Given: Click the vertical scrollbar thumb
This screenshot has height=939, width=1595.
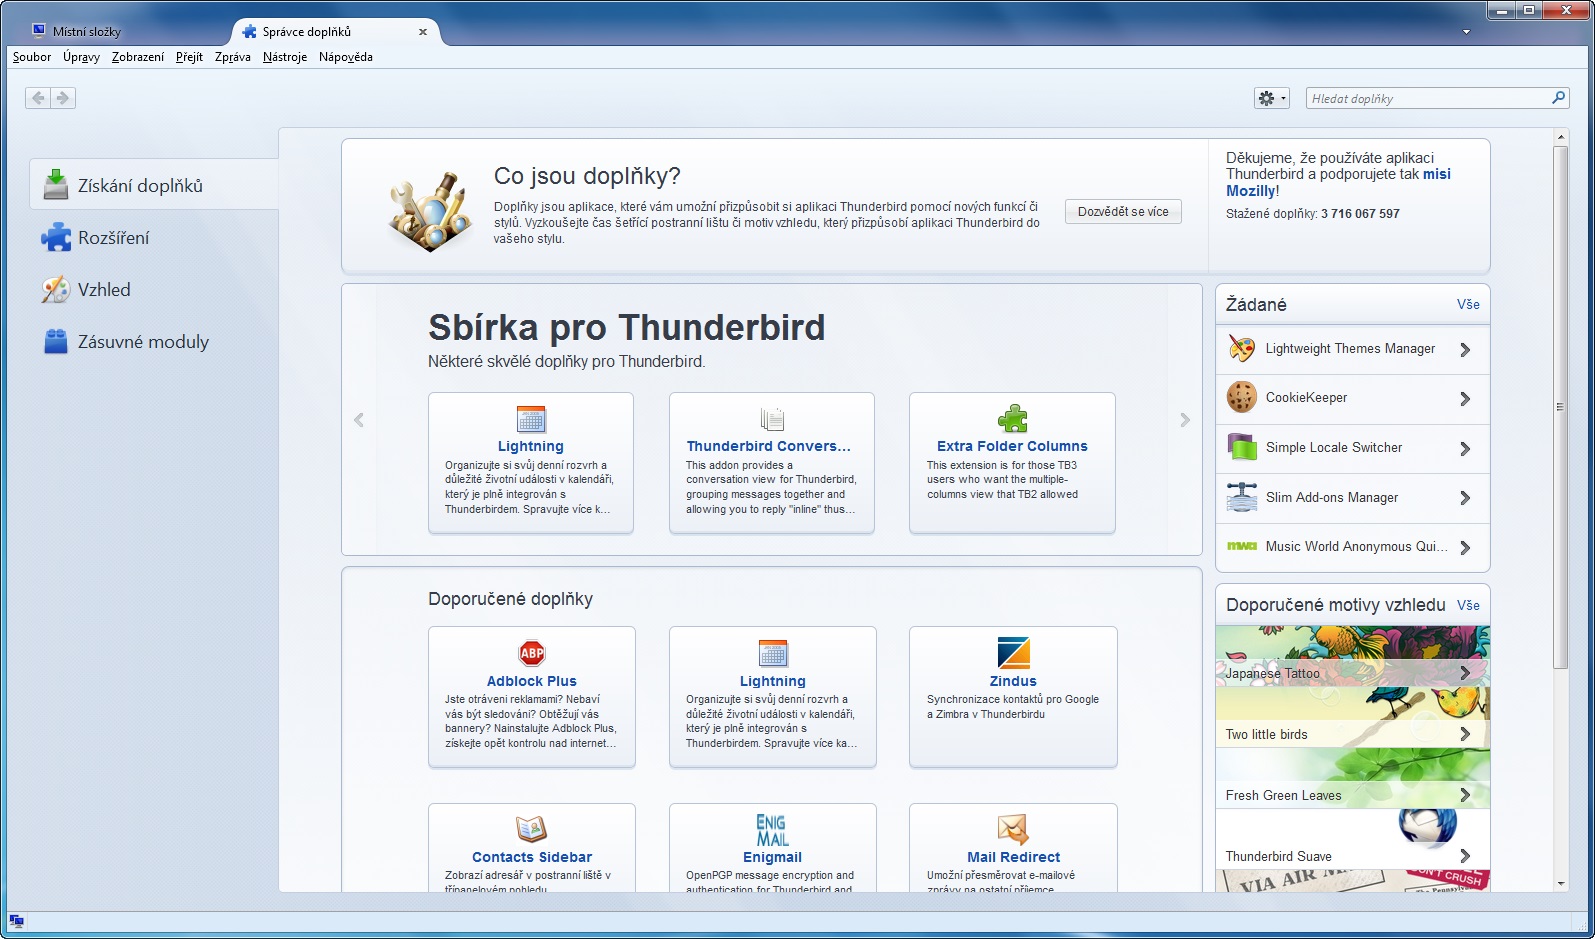Looking at the screenshot, I should 1560,407.
